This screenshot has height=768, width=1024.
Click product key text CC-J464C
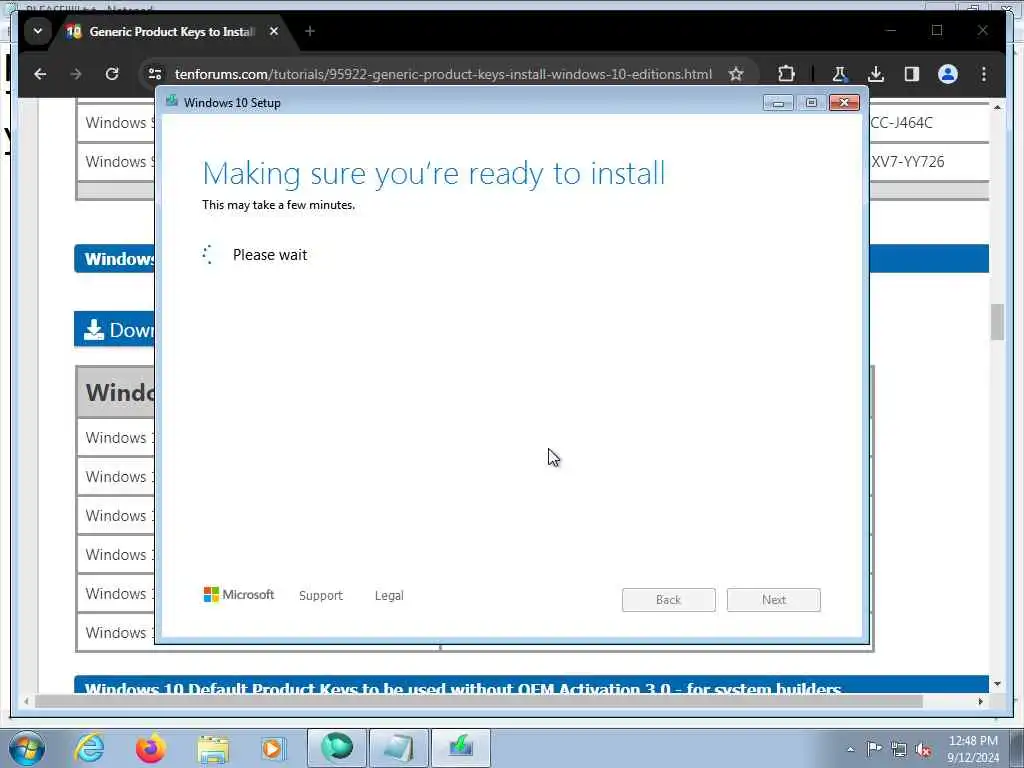pyautogui.click(x=902, y=122)
